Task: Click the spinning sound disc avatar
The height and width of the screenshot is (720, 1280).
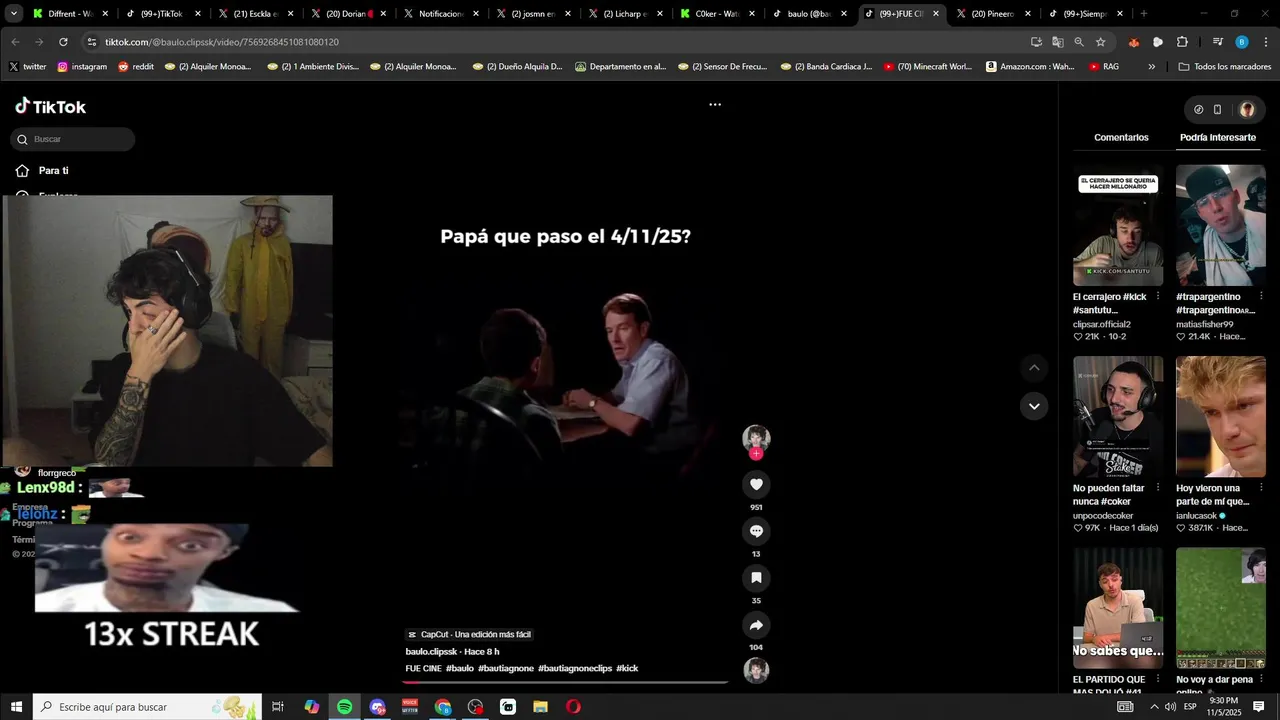Action: 756,670
